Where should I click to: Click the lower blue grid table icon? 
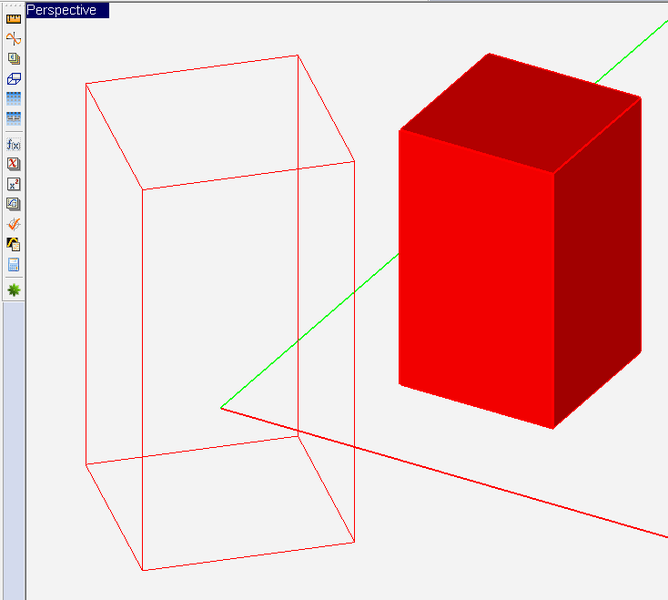[x=14, y=118]
